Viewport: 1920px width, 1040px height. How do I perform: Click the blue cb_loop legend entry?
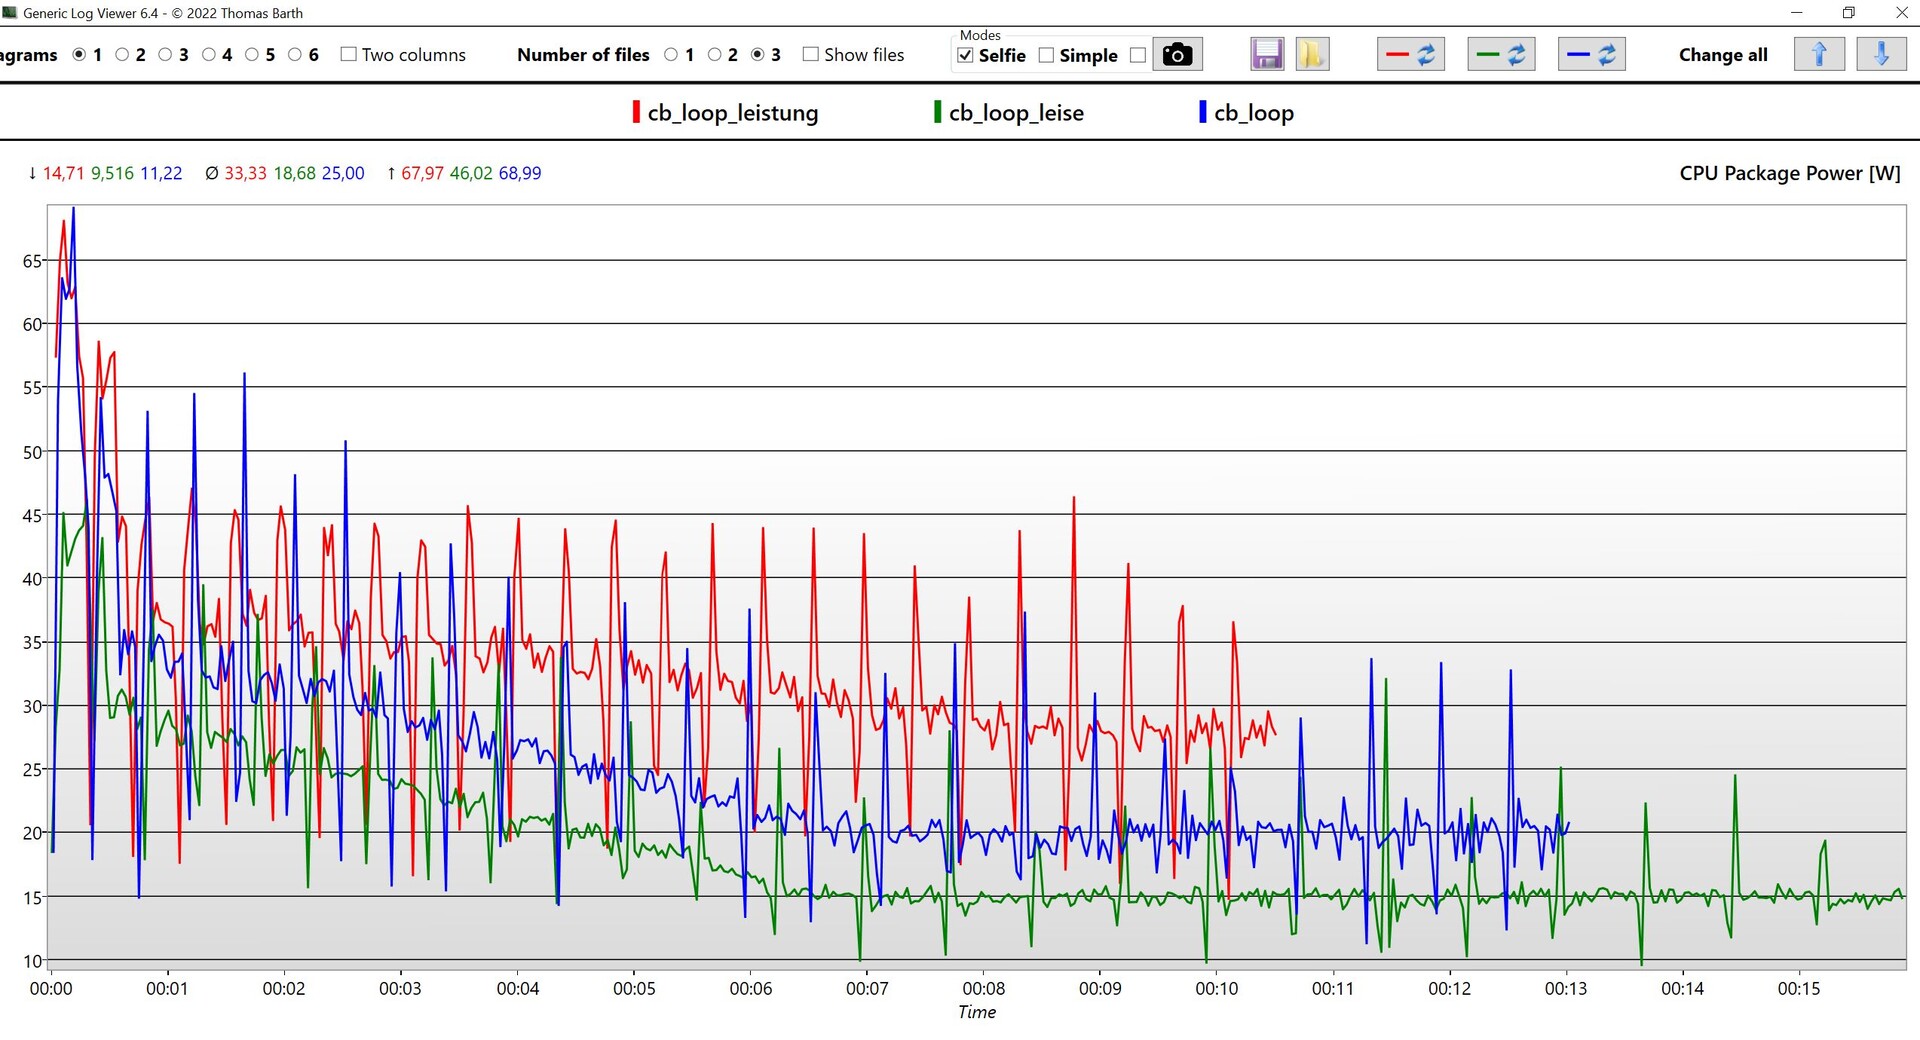tap(1253, 113)
